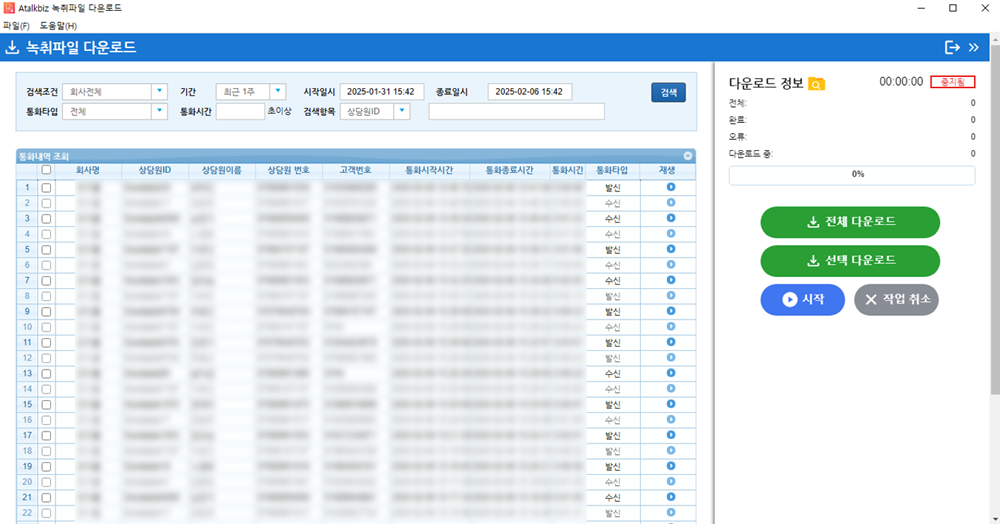Open the 검색조건 회사전체 dropdown
This screenshot has height=524, width=1000.
tap(159, 92)
